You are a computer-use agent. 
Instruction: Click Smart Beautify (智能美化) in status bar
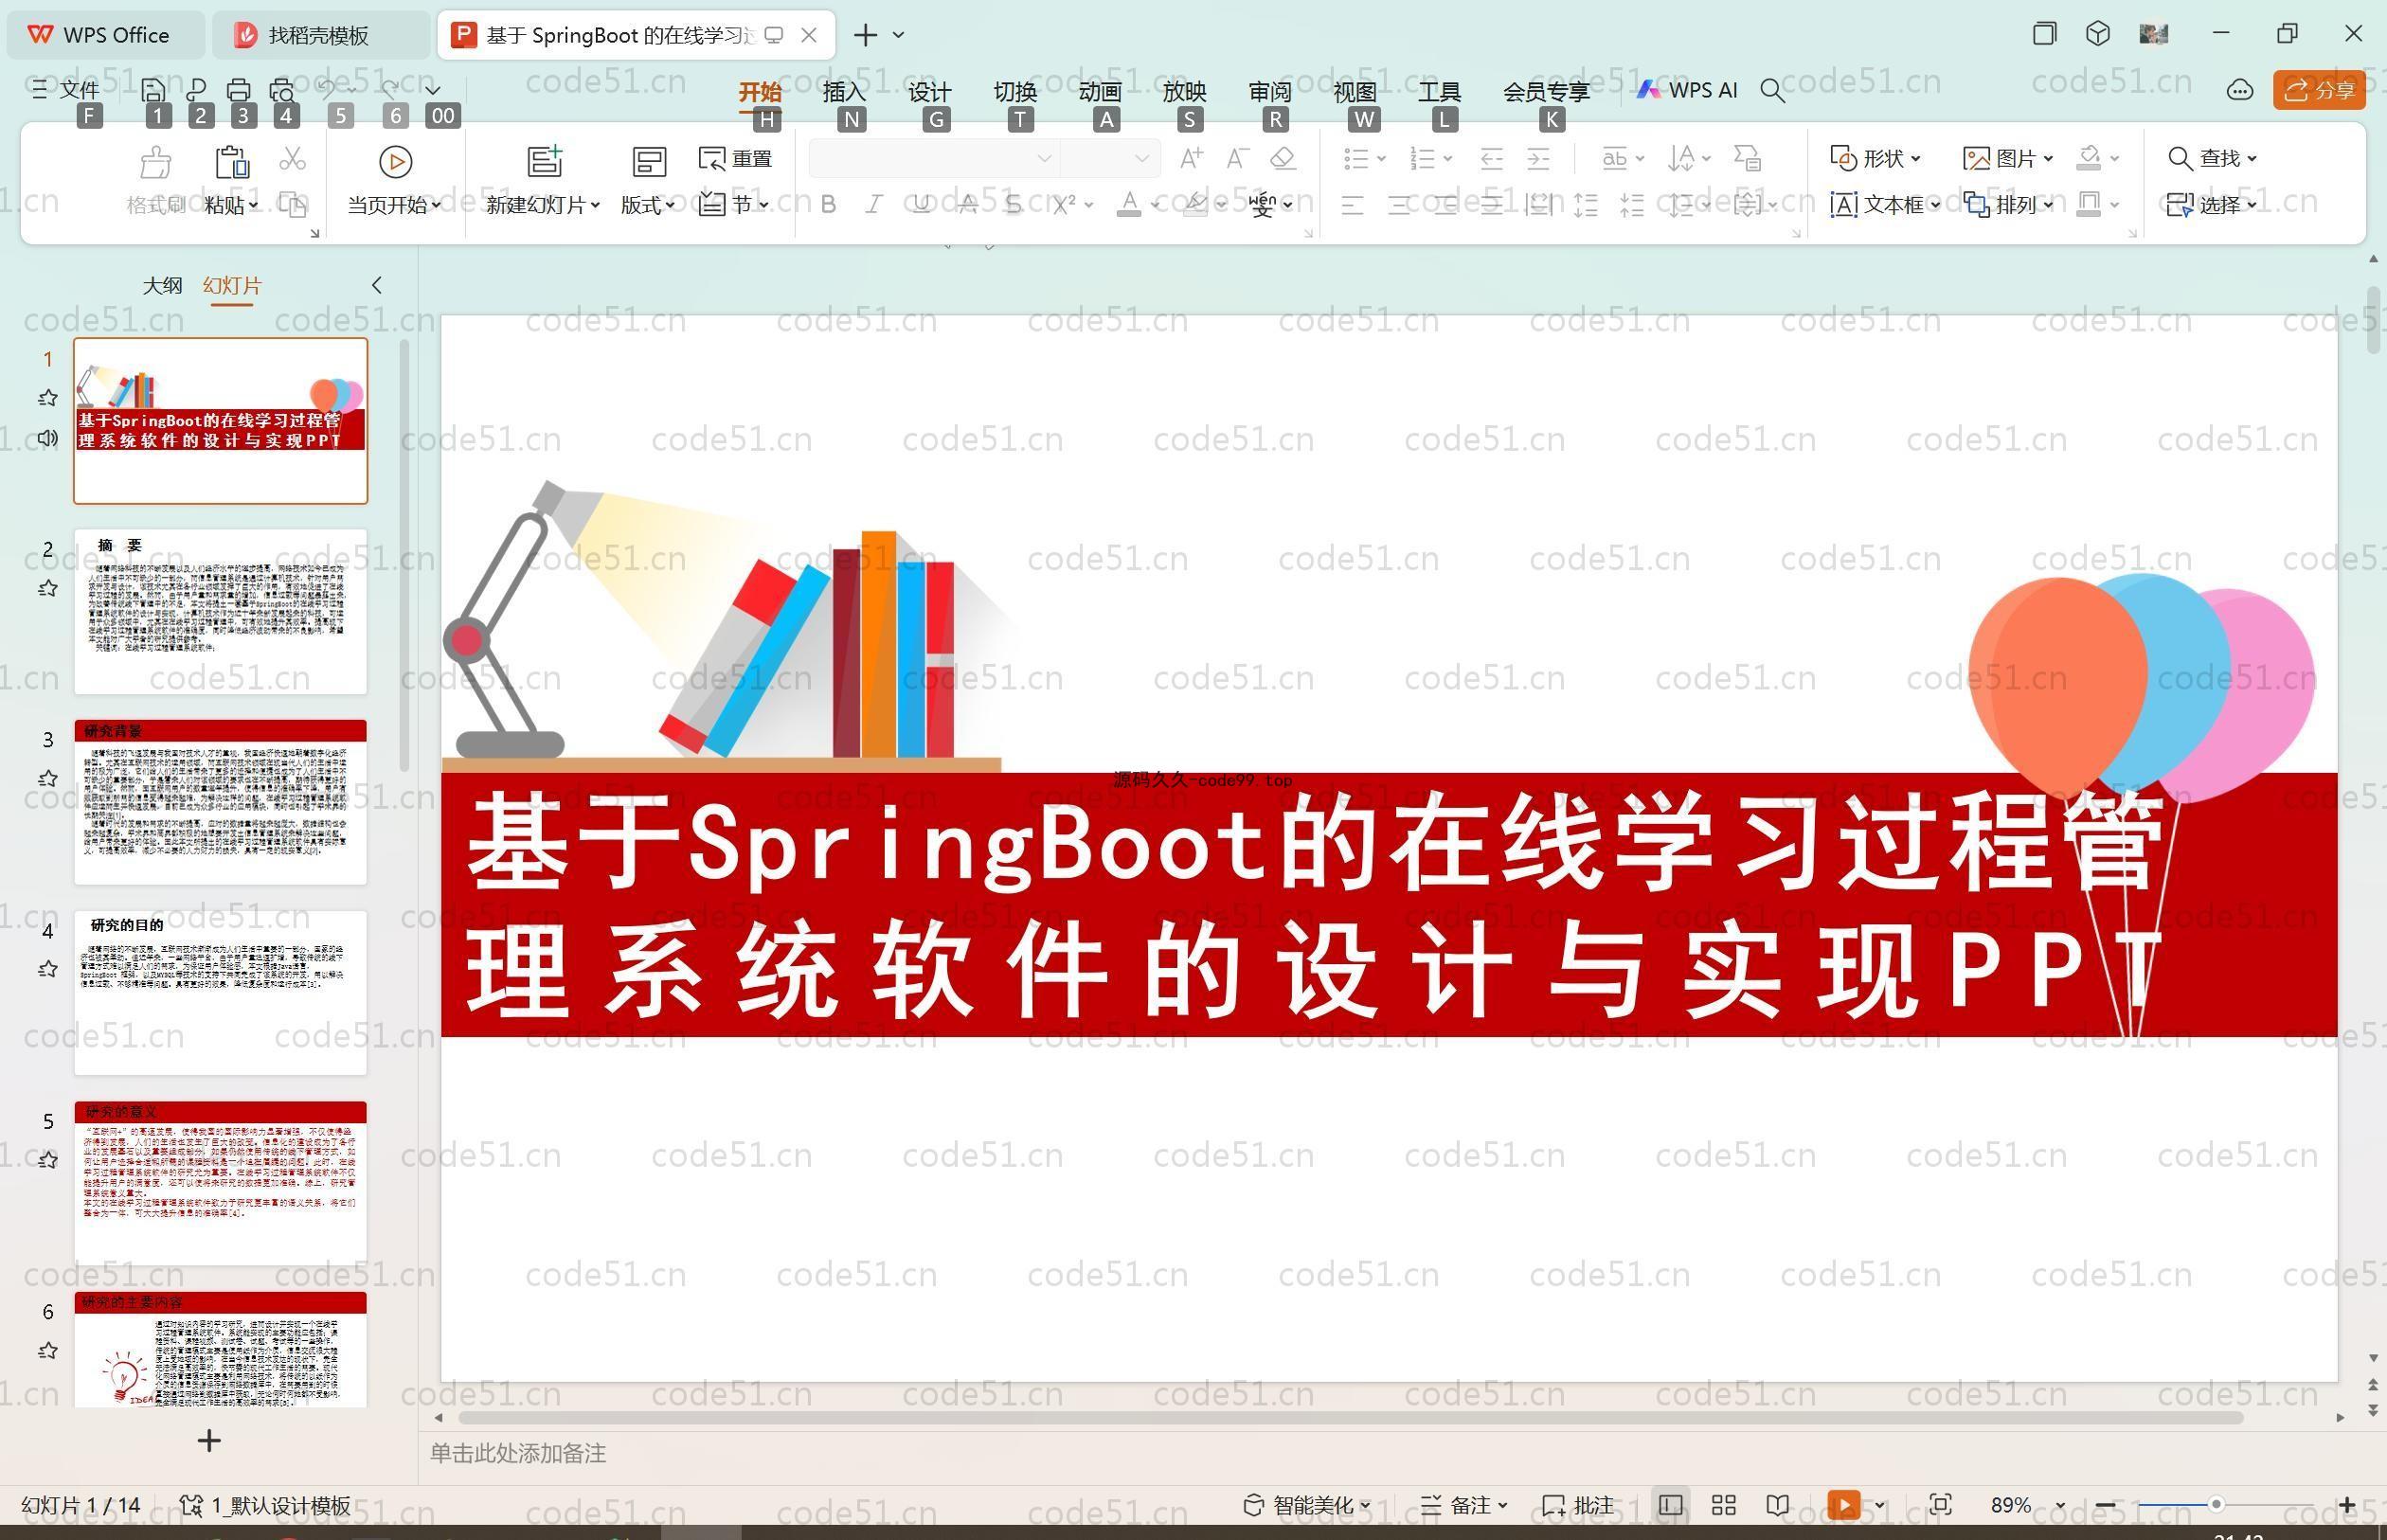tap(1307, 1505)
